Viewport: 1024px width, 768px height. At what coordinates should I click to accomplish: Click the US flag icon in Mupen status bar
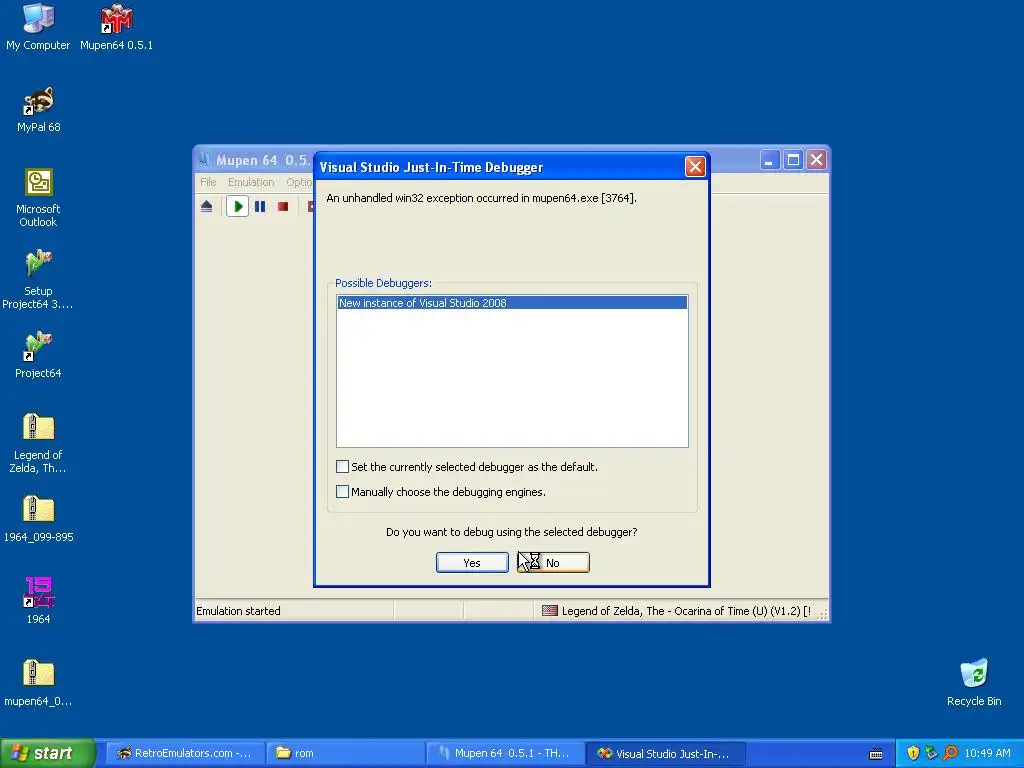[550, 611]
